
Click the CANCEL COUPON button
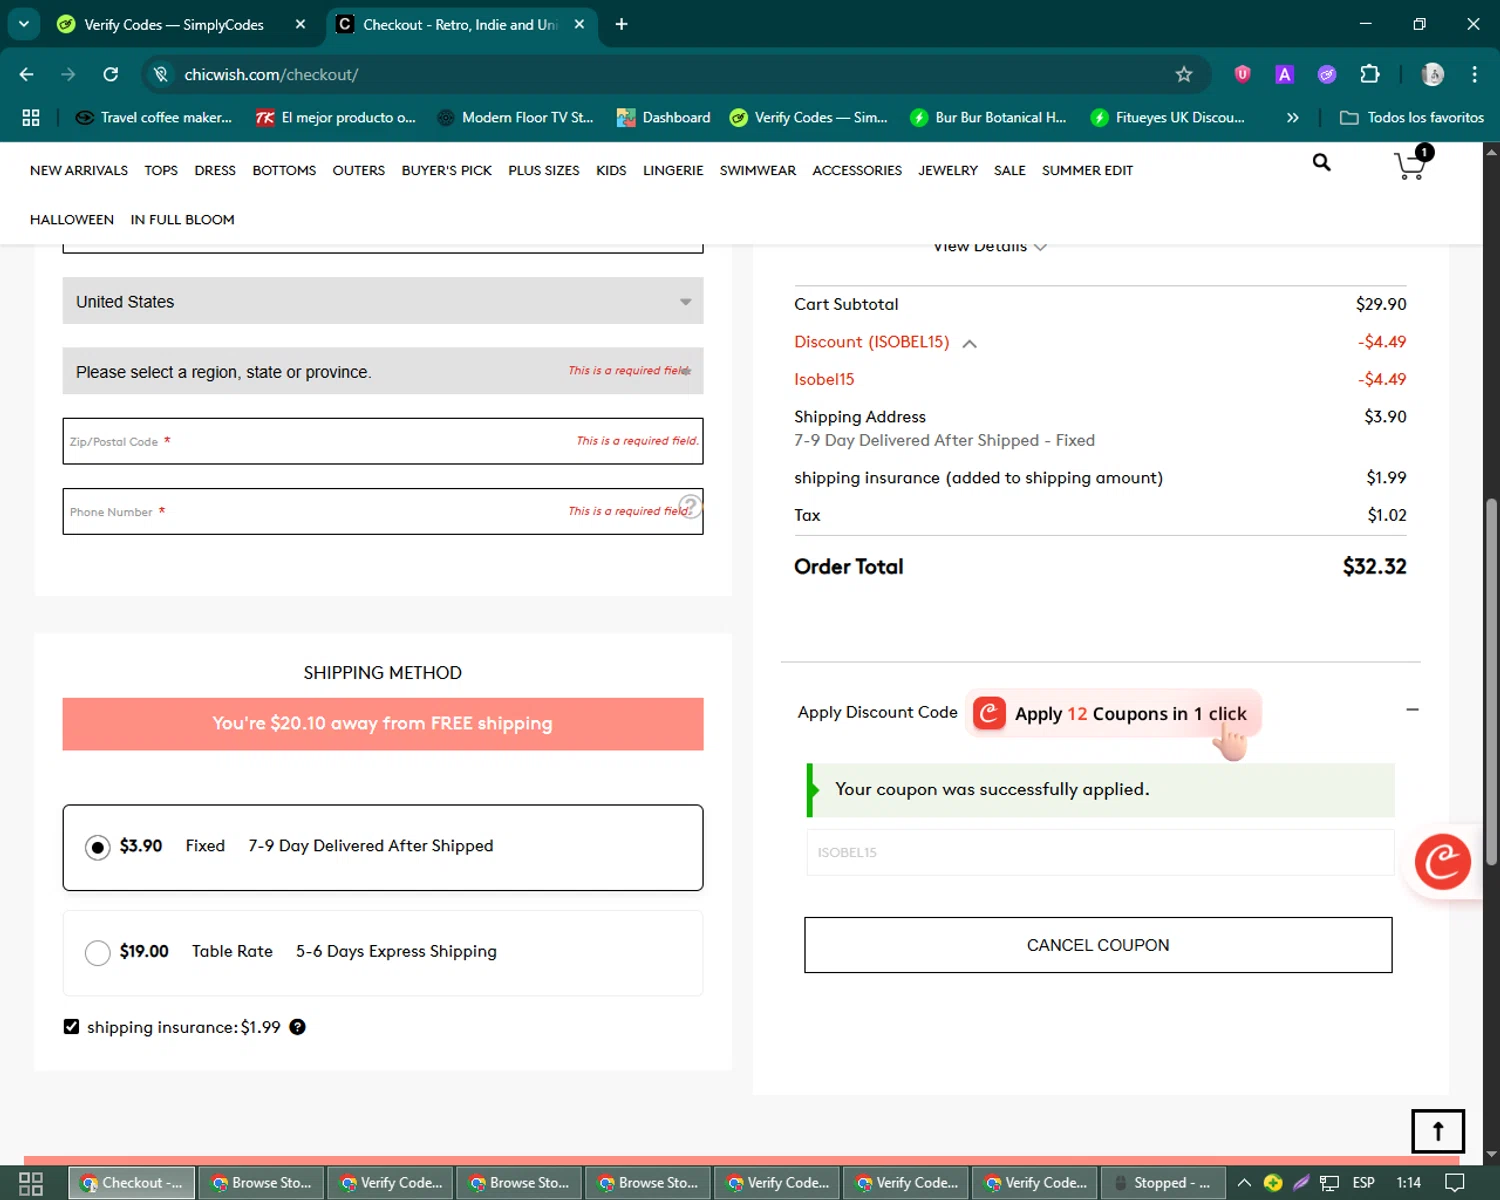tap(1098, 945)
